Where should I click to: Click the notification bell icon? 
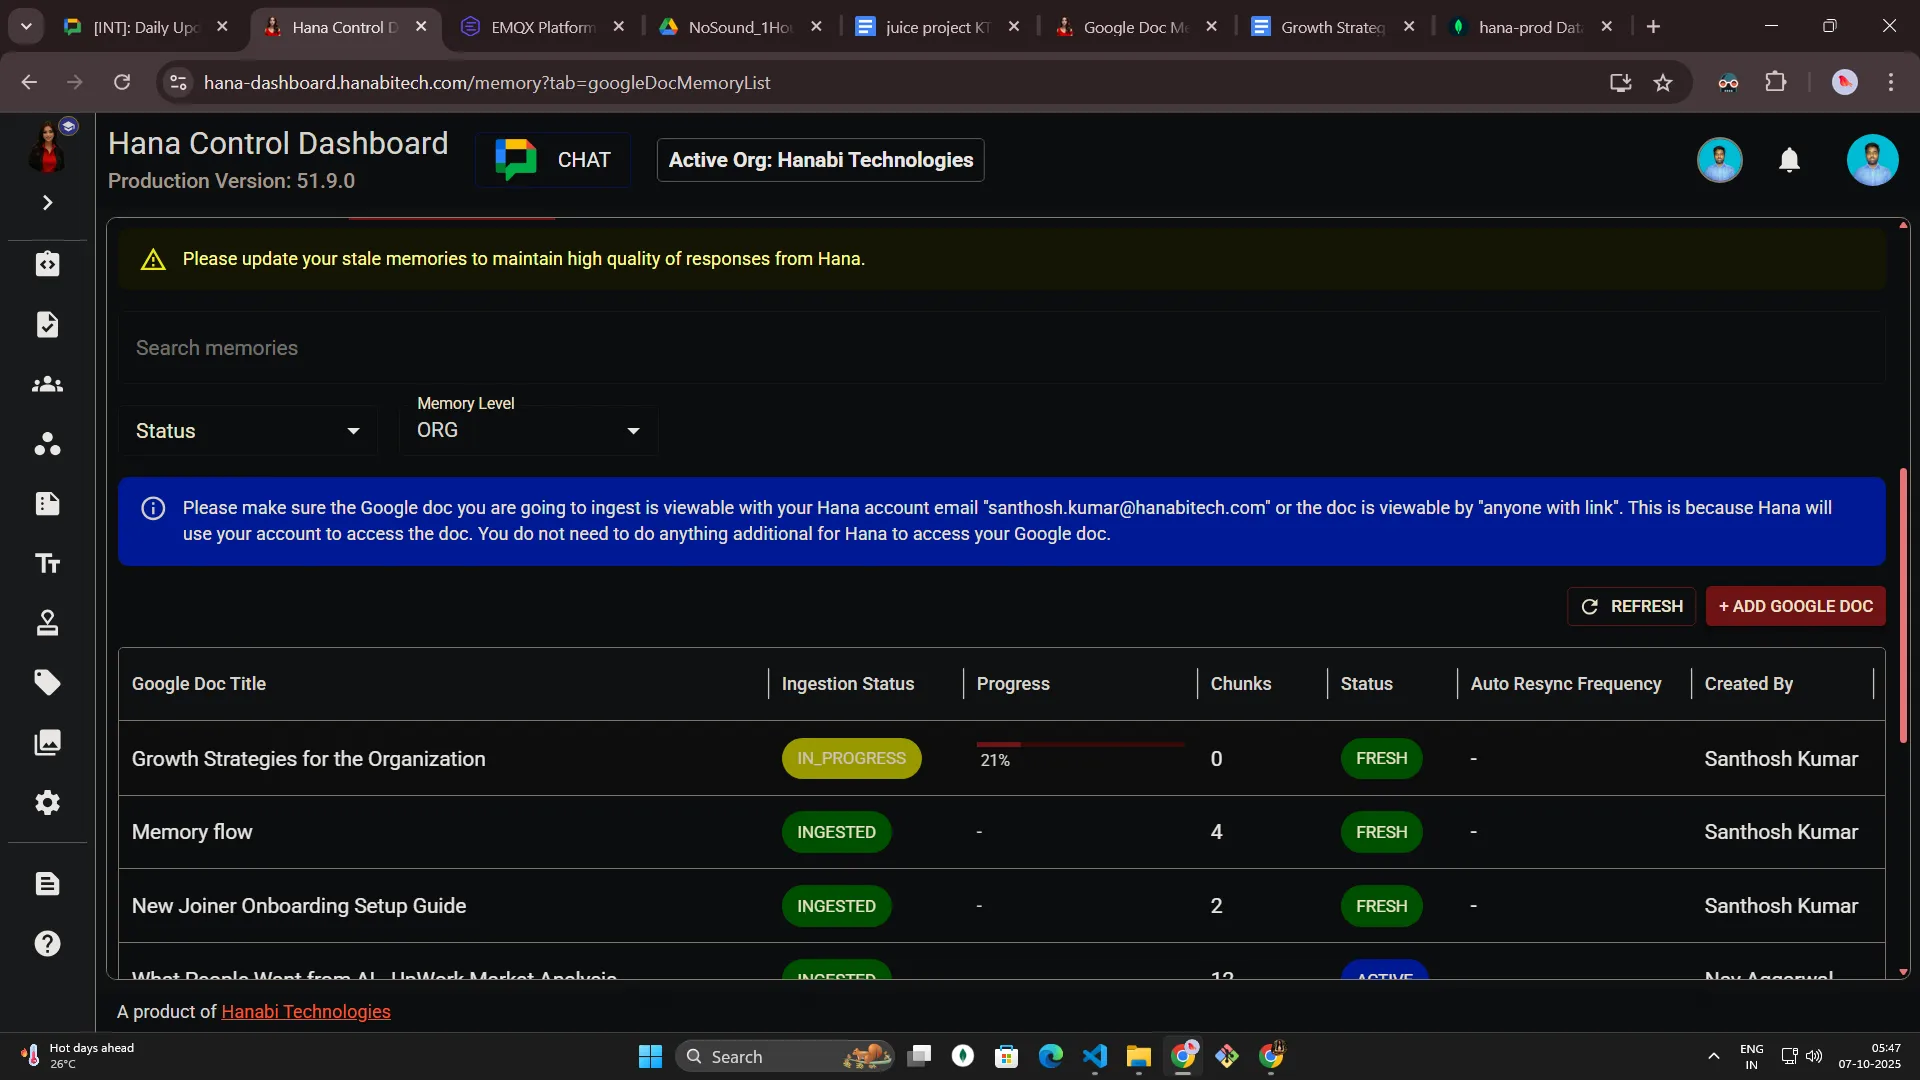(1789, 160)
